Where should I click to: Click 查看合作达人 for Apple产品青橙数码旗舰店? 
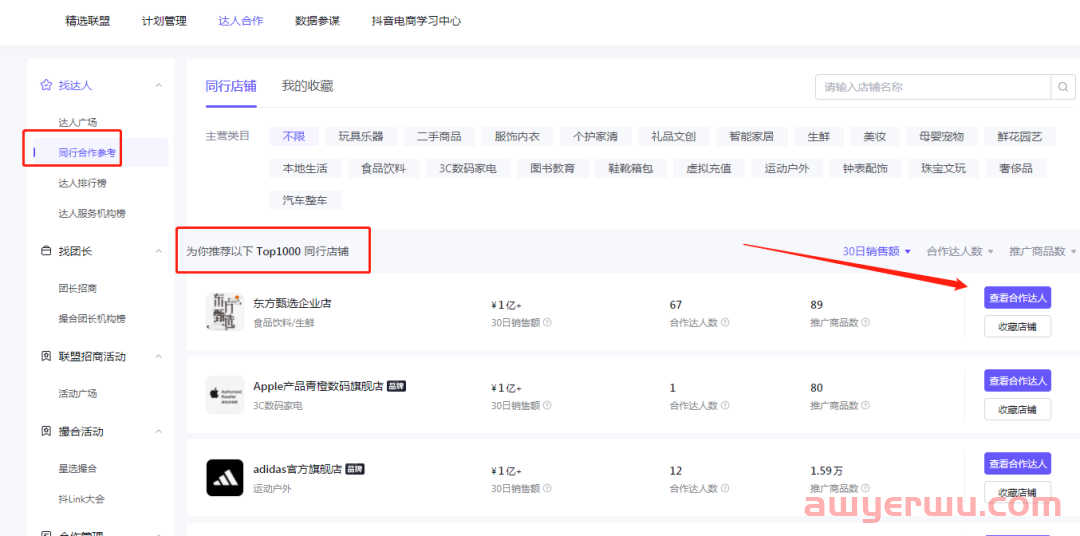click(1017, 380)
